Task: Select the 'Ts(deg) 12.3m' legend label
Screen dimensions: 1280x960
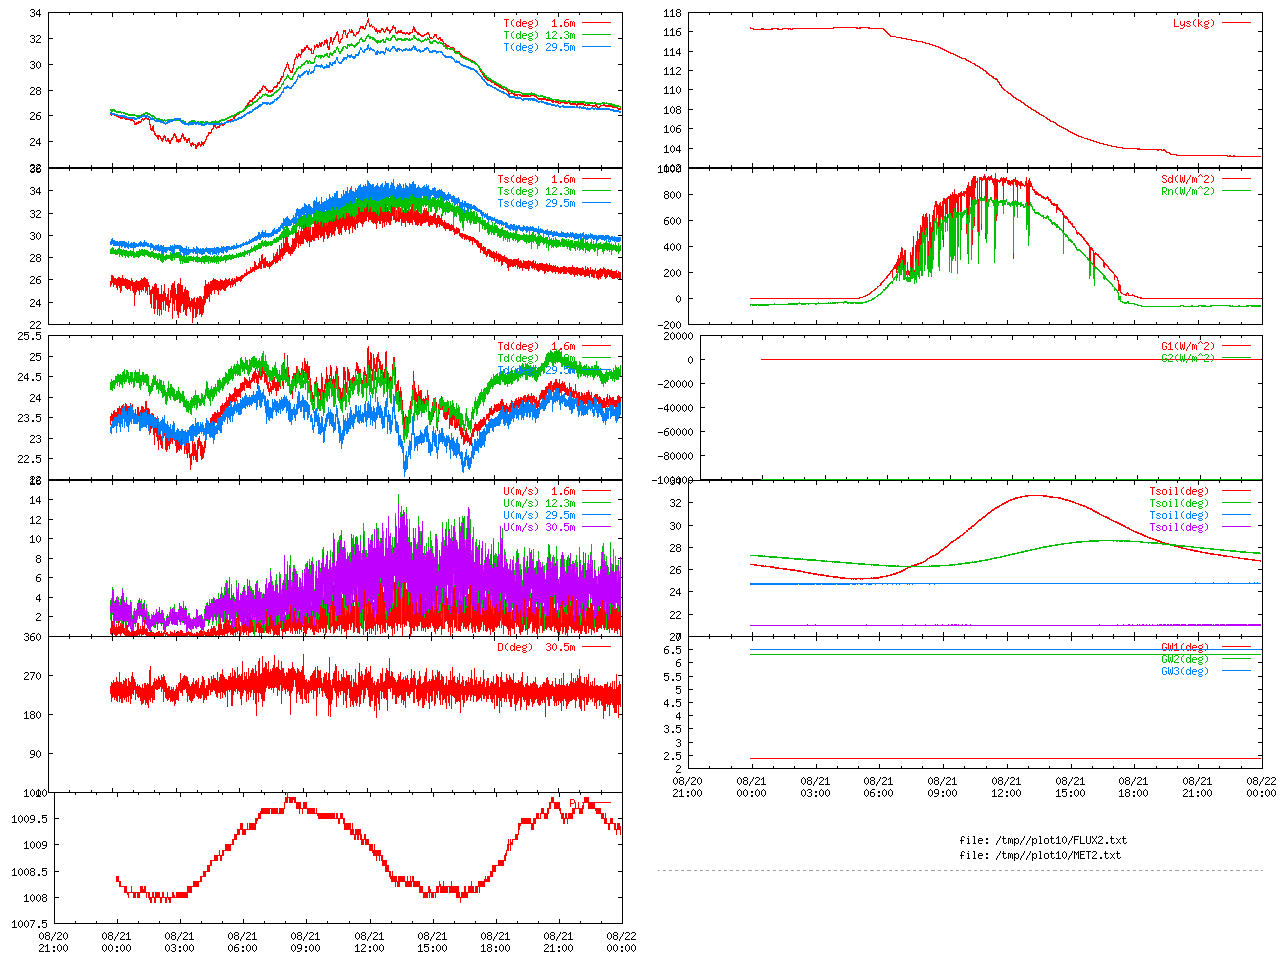Action: (x=536, y=192)
